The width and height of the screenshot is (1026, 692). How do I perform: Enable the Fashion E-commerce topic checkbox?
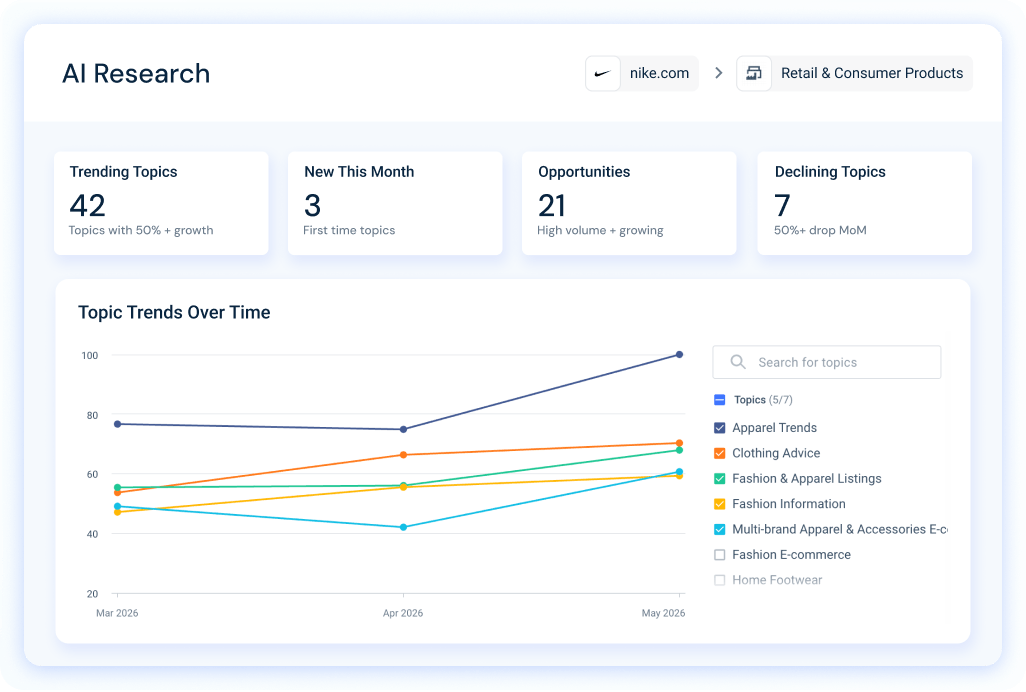tap(719, 555)
